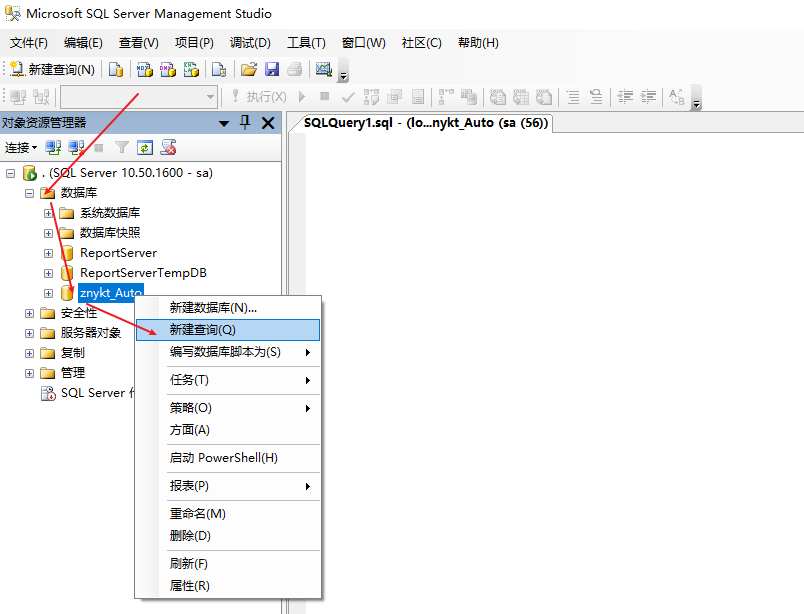
Task: Open the 帮助(H) menu
Action: [x=478, y=43]
